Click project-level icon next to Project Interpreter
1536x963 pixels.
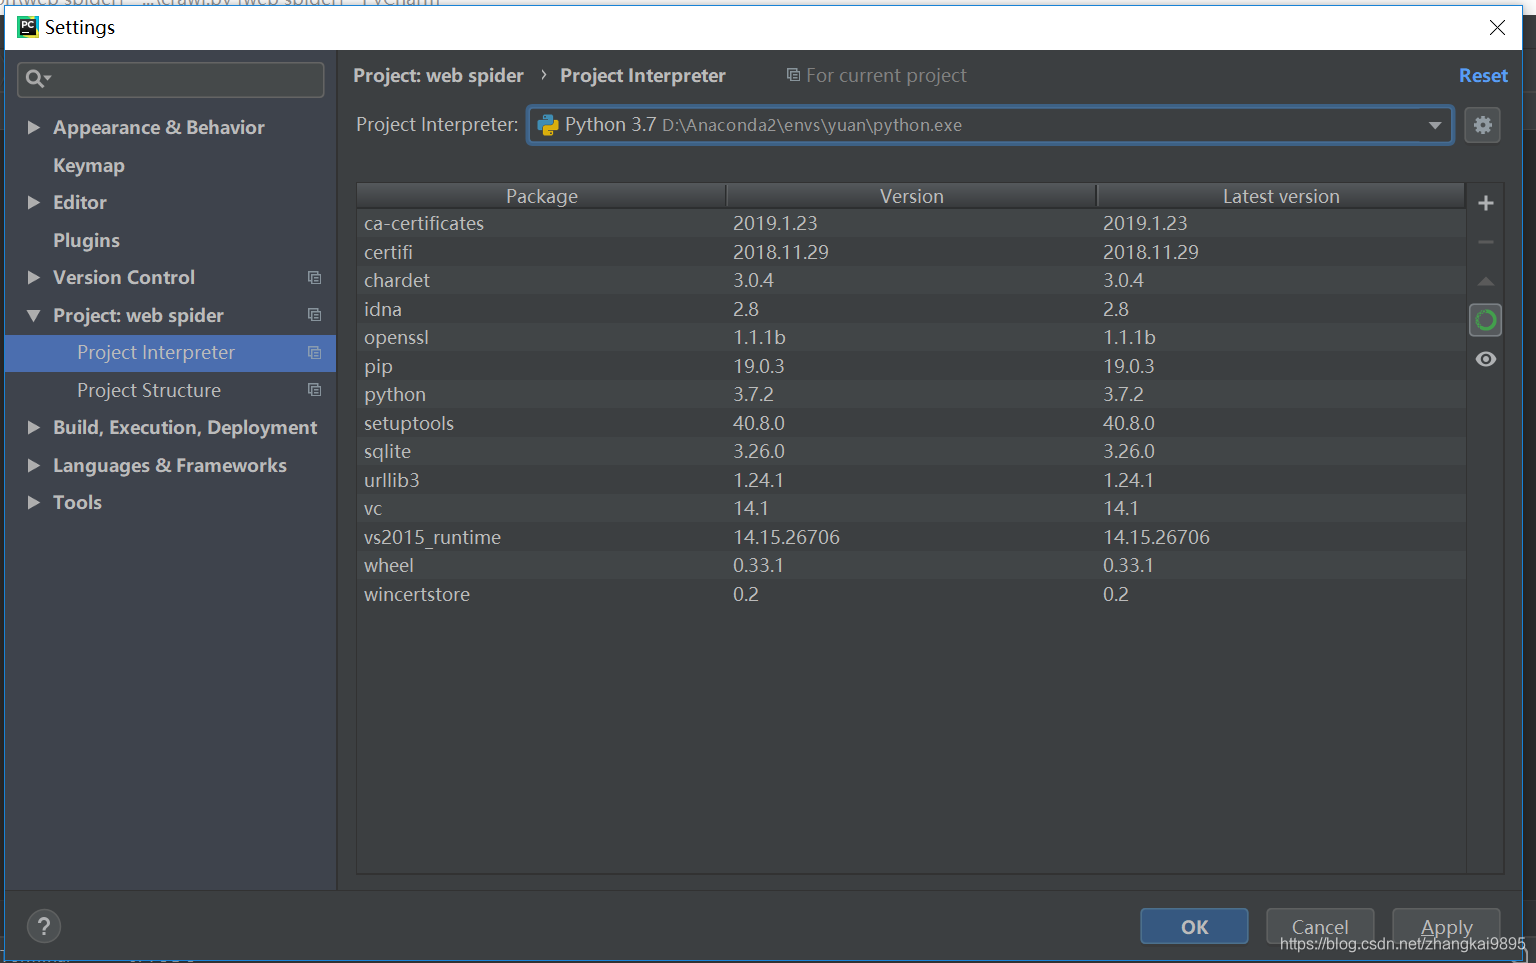click(x=314, y=353)
